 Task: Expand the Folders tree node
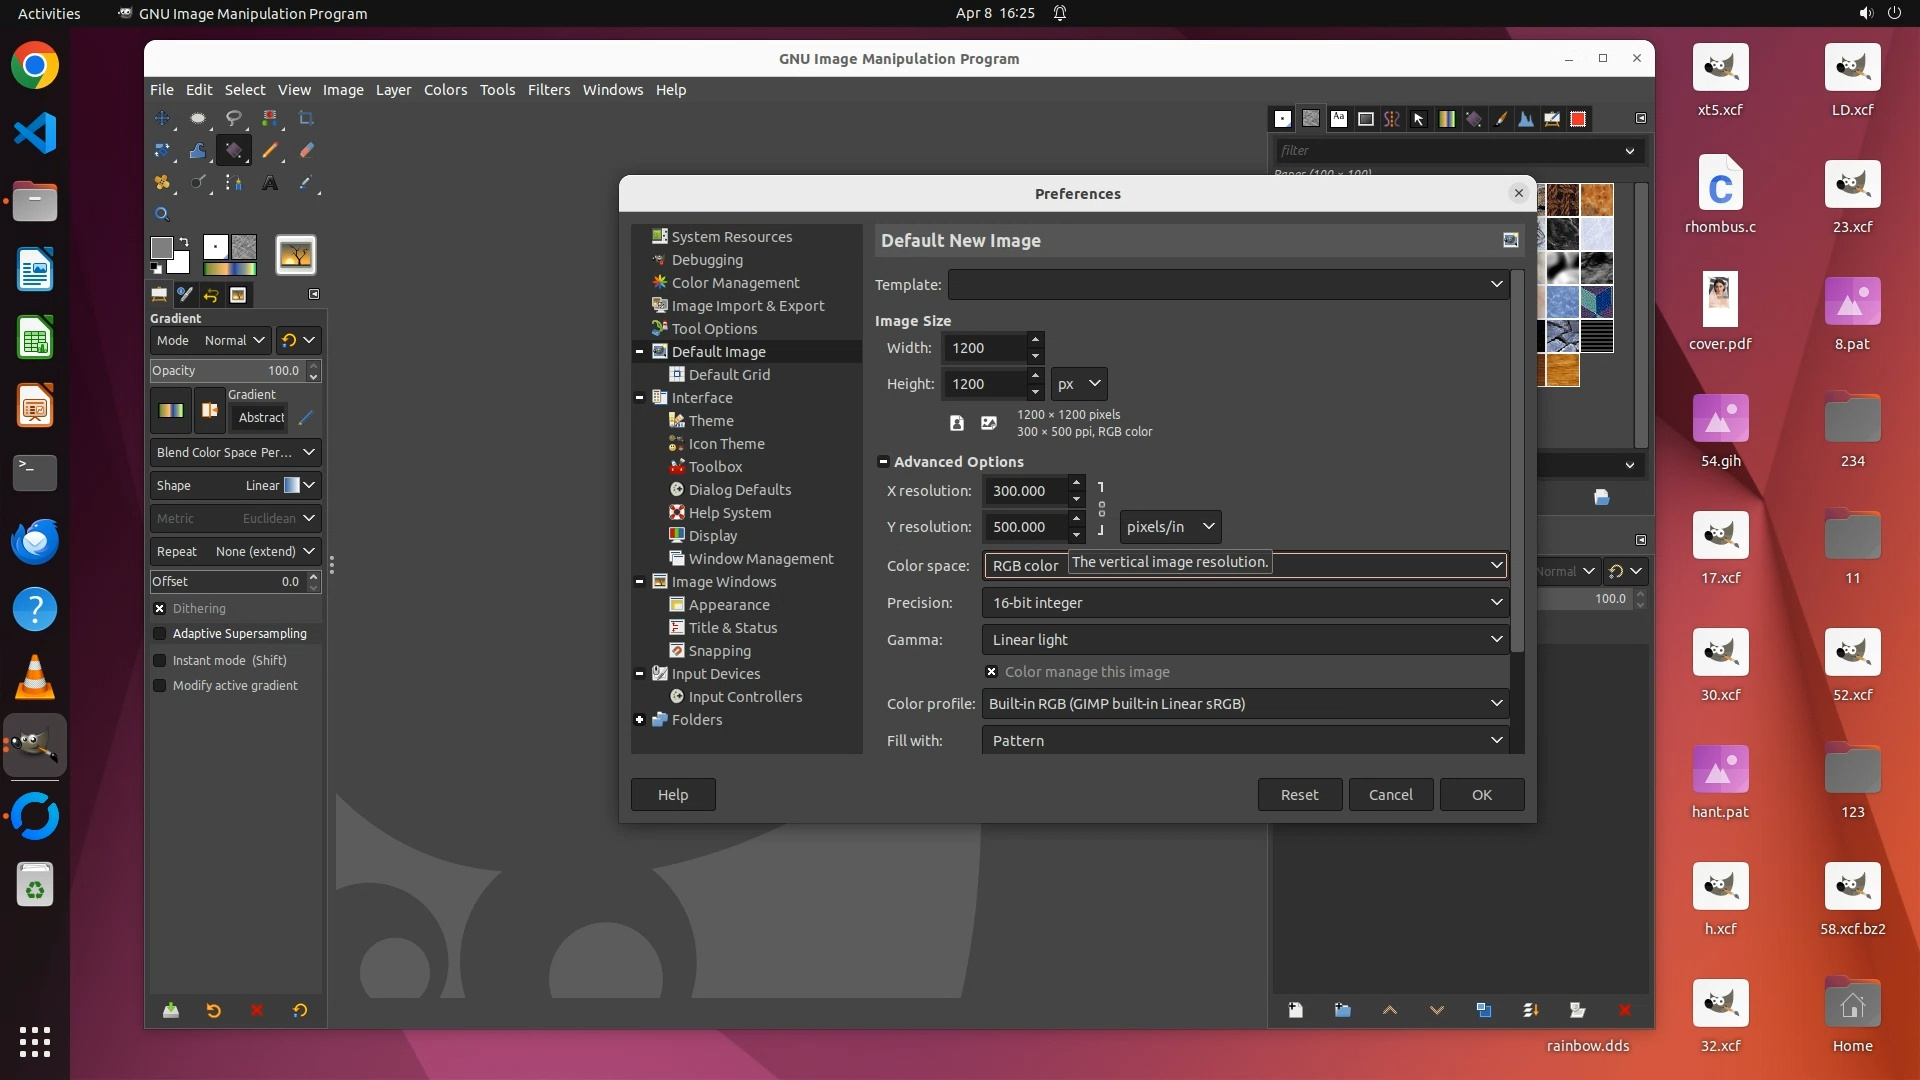tap(640, 720)
